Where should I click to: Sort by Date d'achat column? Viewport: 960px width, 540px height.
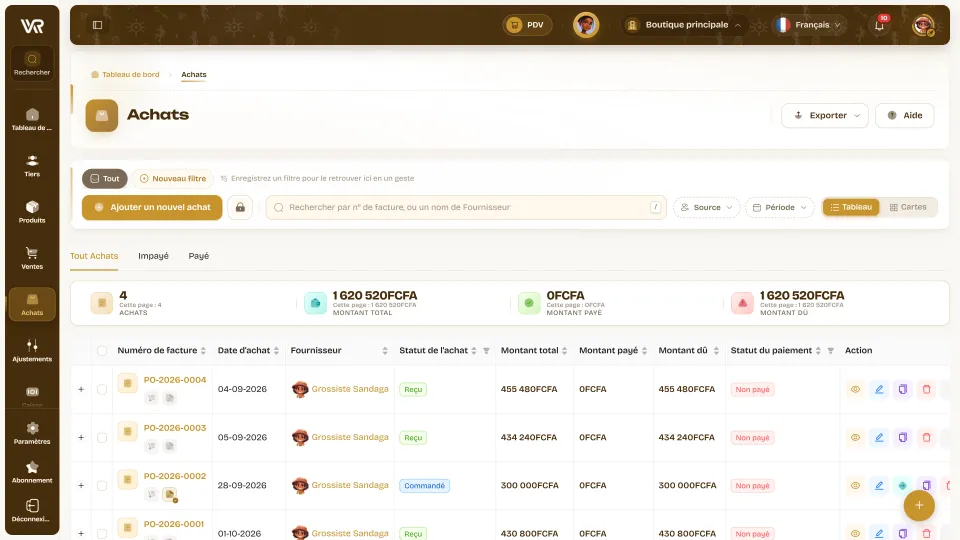(x=276, y=351)
